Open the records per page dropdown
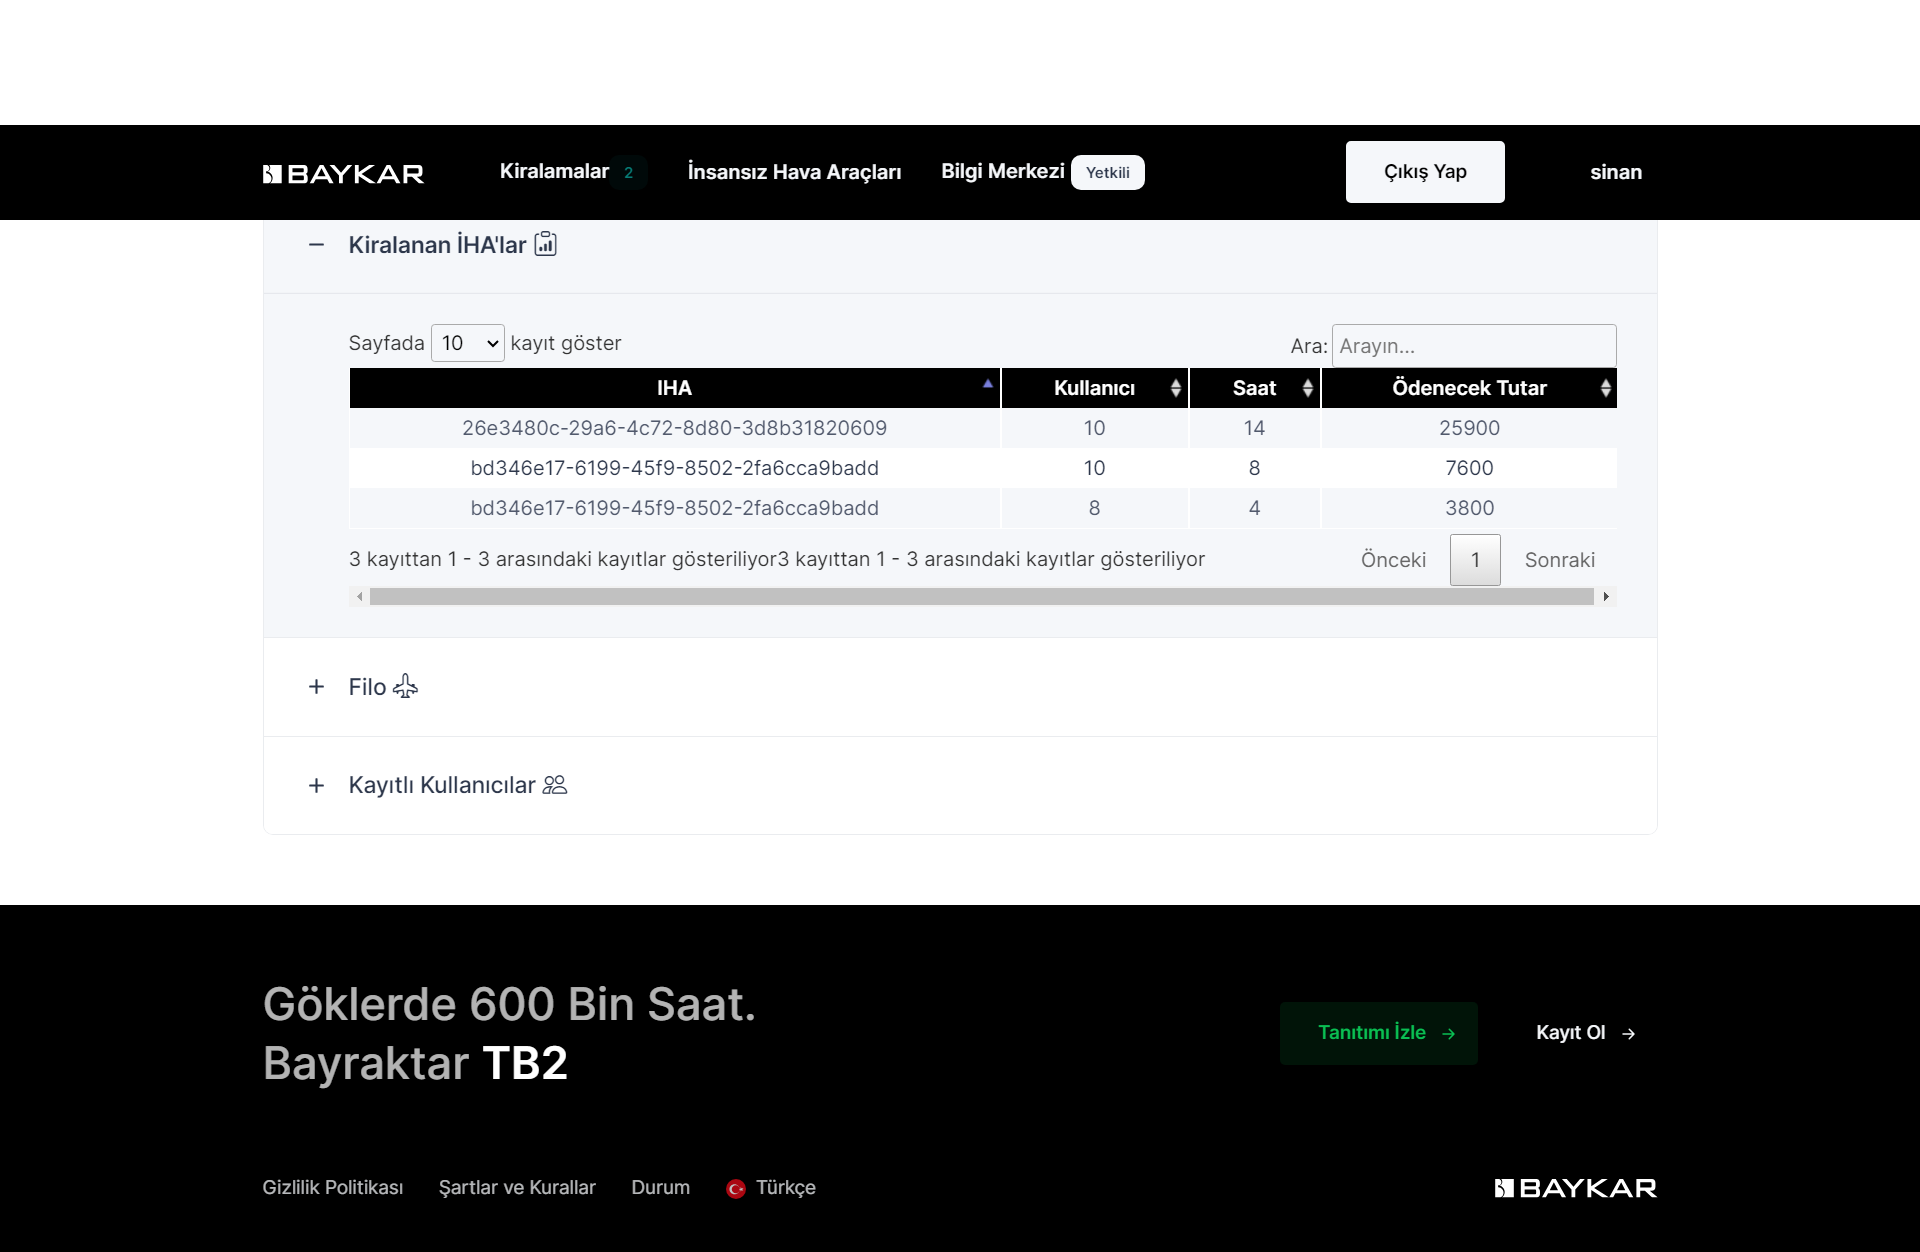1920x1252 pixels. (467, 343)
